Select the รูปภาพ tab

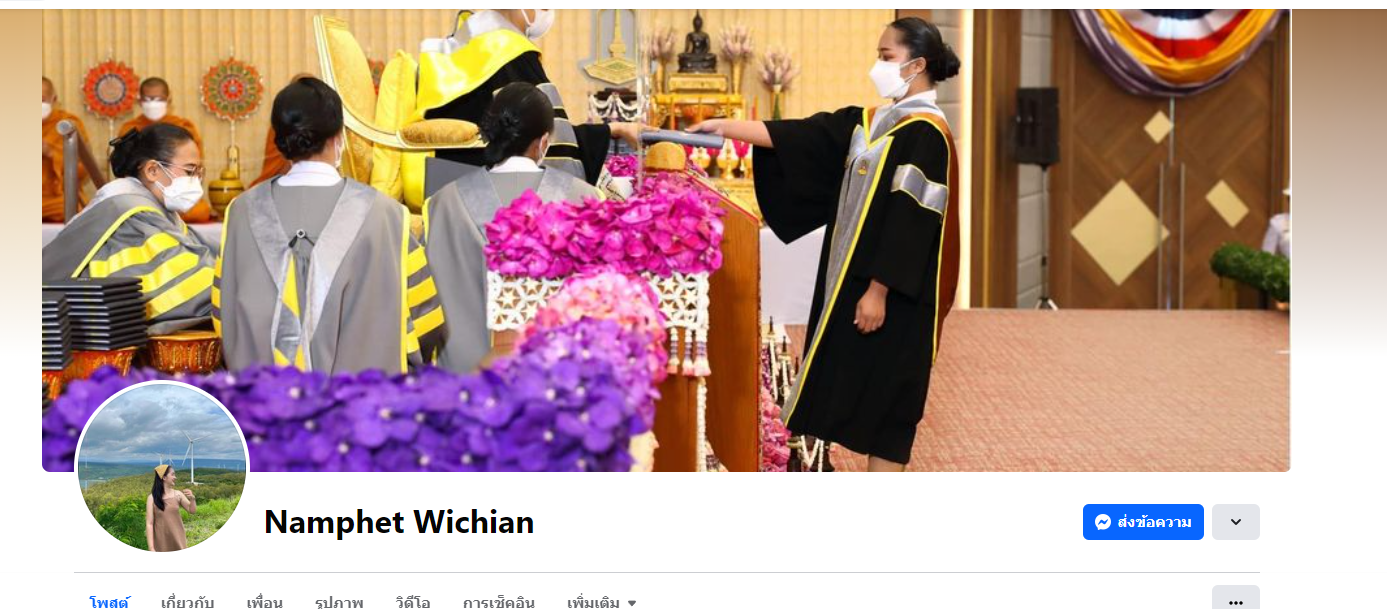click(x=338, y=602)
